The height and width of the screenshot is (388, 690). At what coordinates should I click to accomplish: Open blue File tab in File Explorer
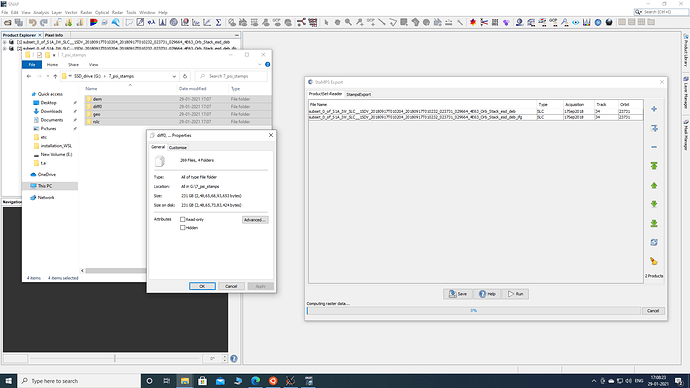[32, 65]
